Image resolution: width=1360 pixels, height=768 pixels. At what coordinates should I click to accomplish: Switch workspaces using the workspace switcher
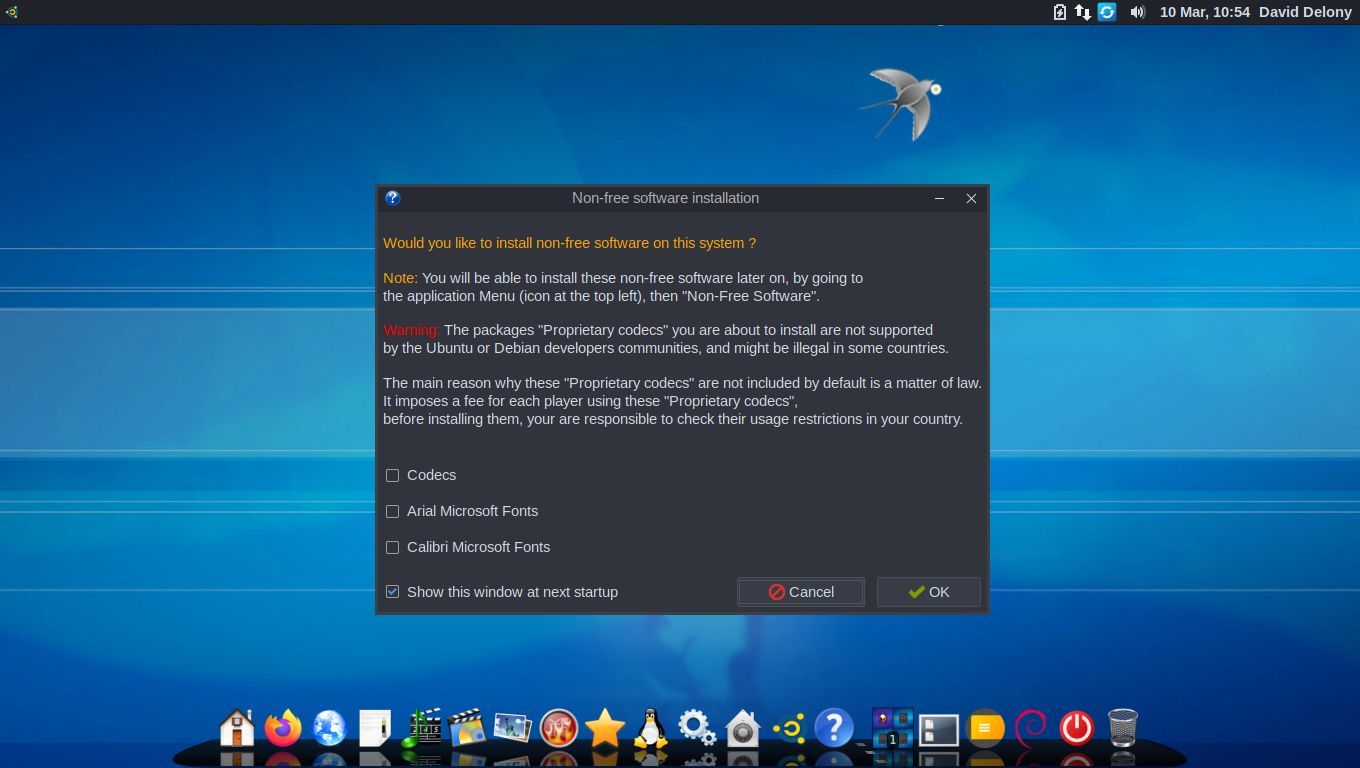click(x=892, y=728)
